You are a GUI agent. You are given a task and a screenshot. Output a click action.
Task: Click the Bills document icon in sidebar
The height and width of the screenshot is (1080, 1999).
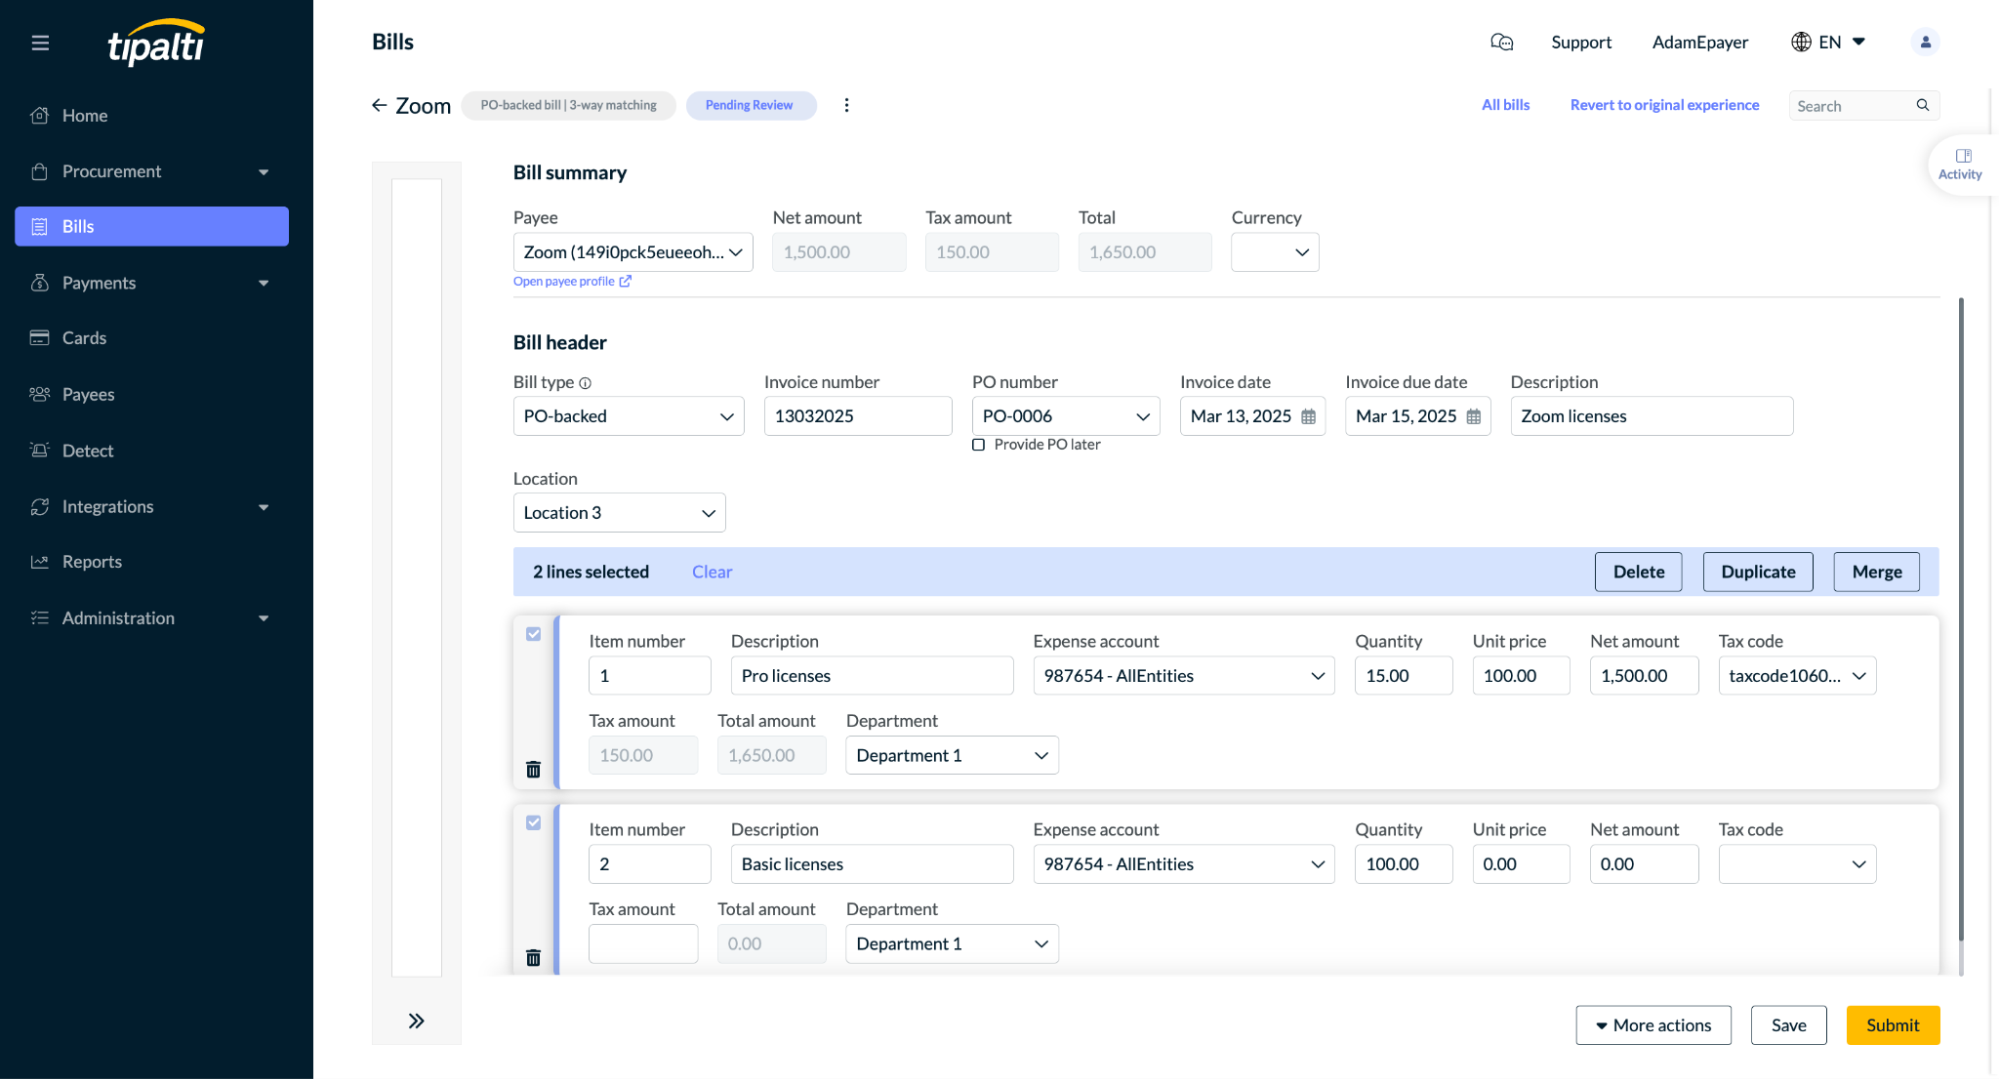click(x=40, y=227)
